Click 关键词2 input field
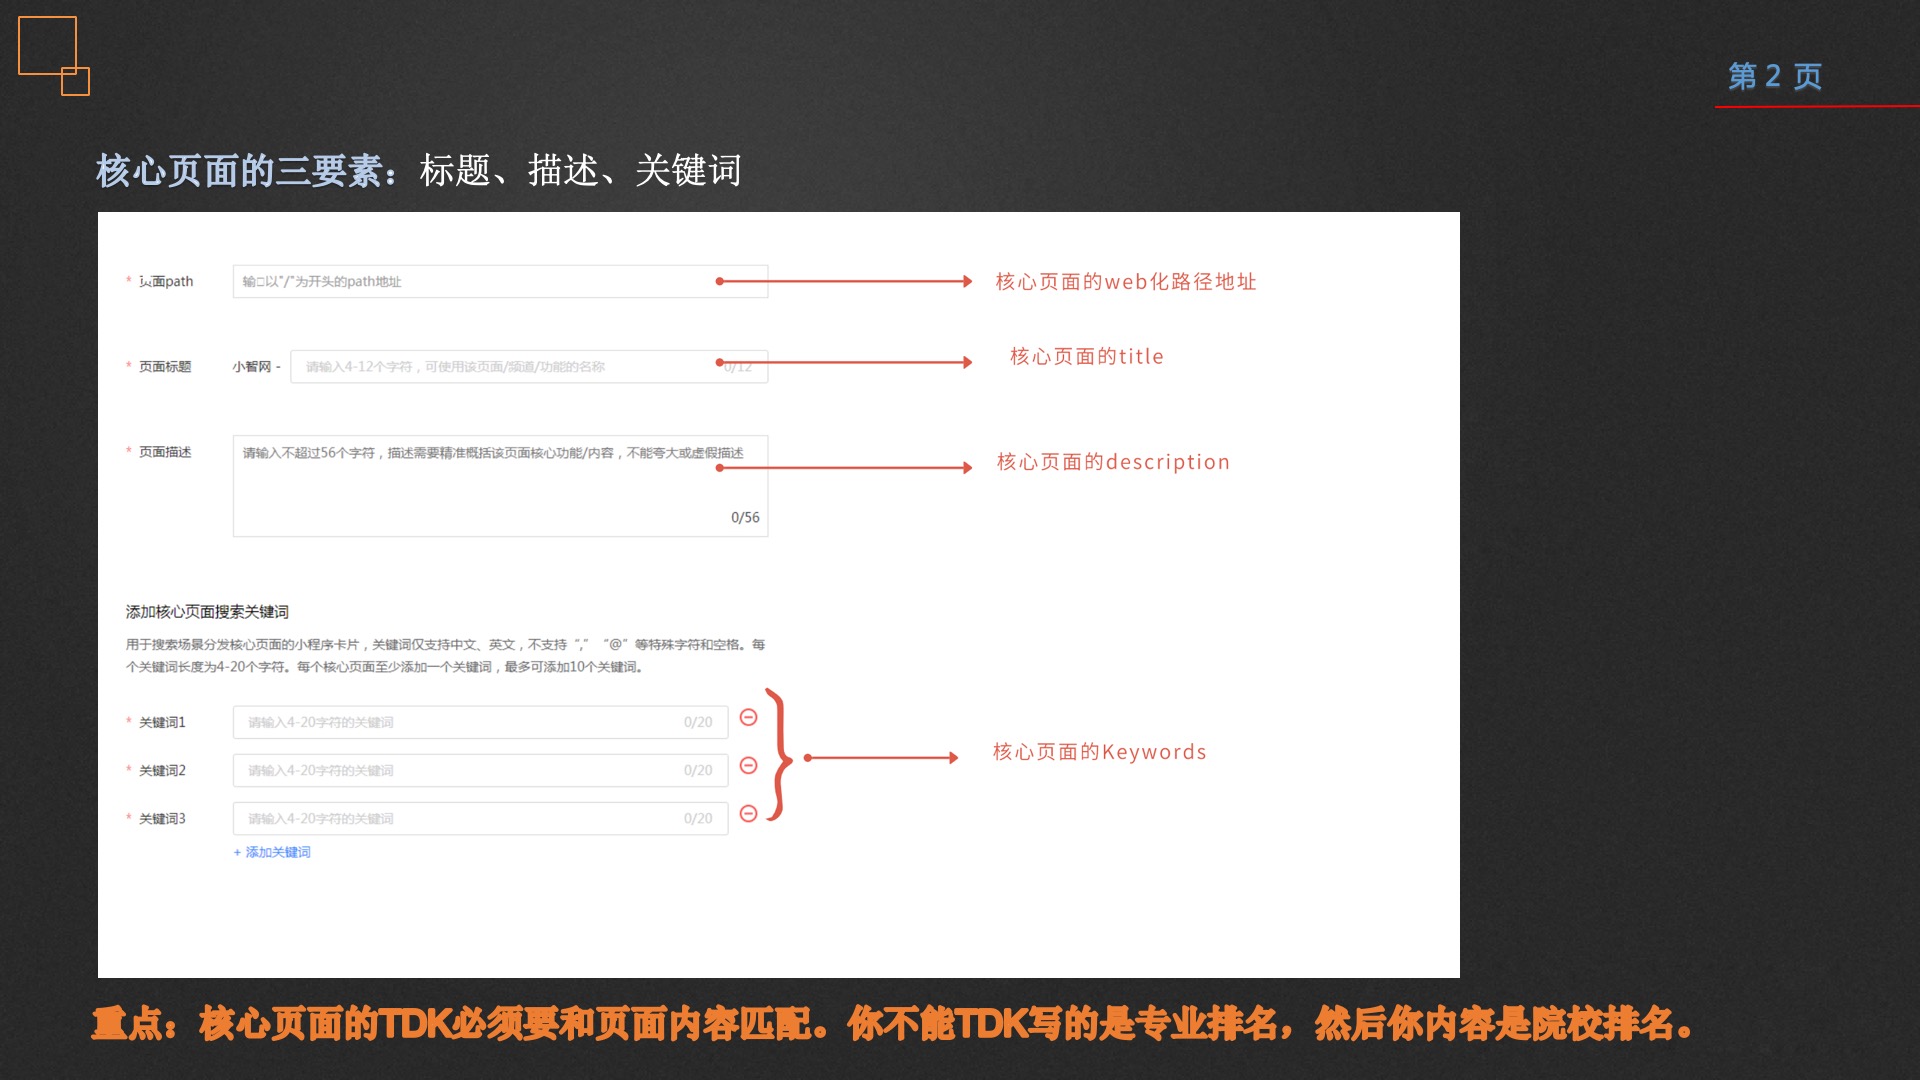The height and width of the screenshot is (1080, 1920). [x=479, y=767]
